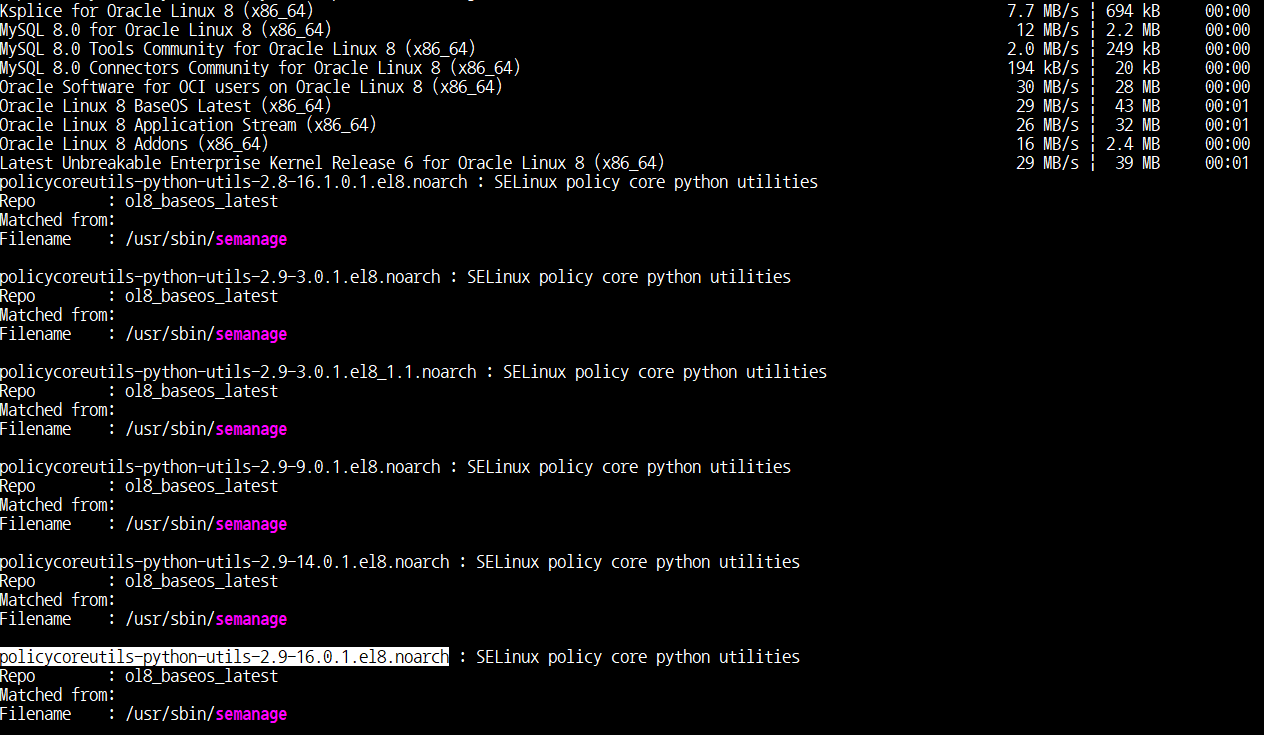
Task: Click the '2.2 MB' size value
Action: [x=1133, y=30]
